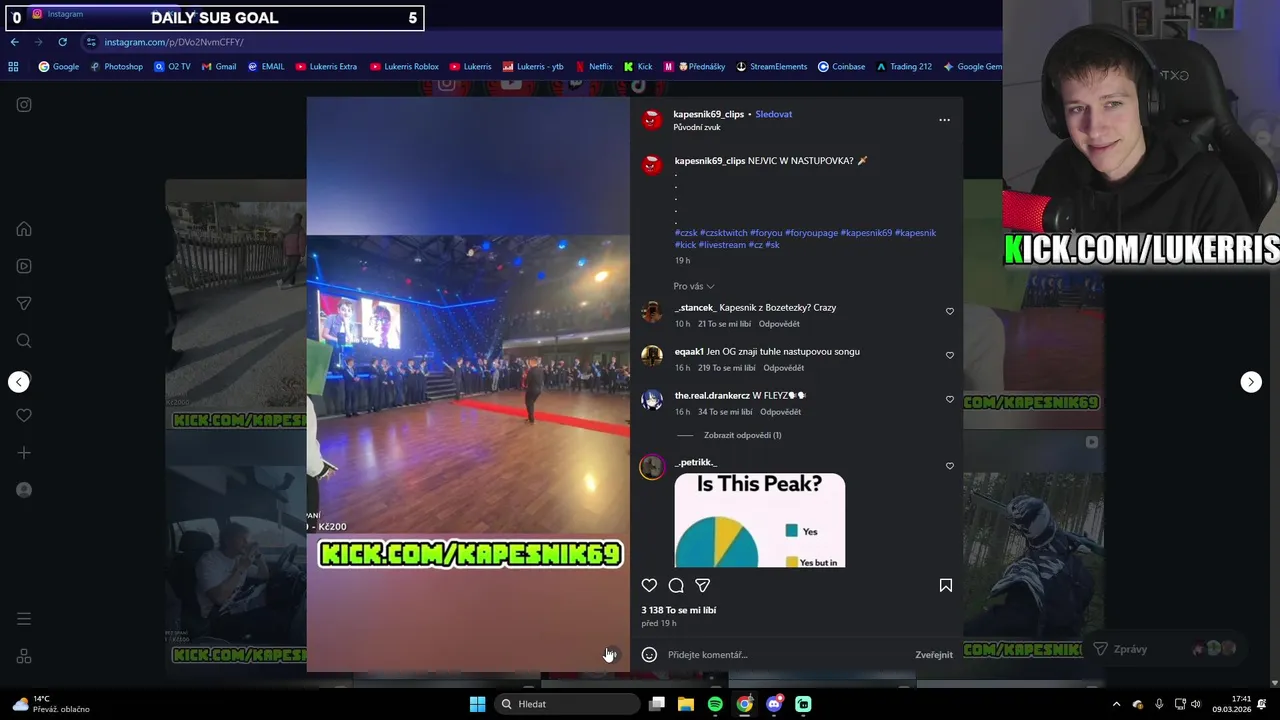This screenshot has height=720, width=1280.
Task: Open File Explorer from taskbar
Action: [686, 704]
